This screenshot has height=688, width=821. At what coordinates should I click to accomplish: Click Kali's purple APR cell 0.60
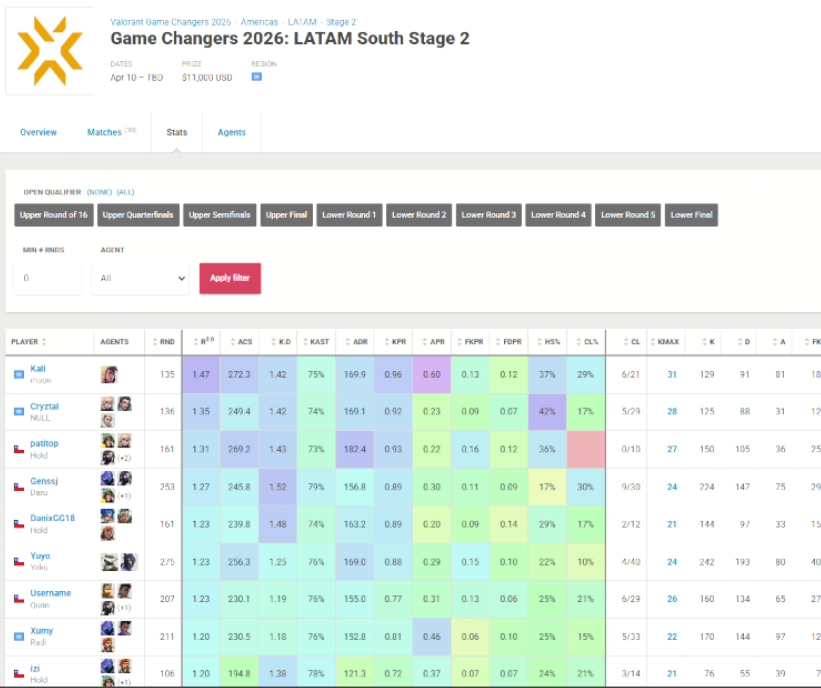[x=431, y=374]
